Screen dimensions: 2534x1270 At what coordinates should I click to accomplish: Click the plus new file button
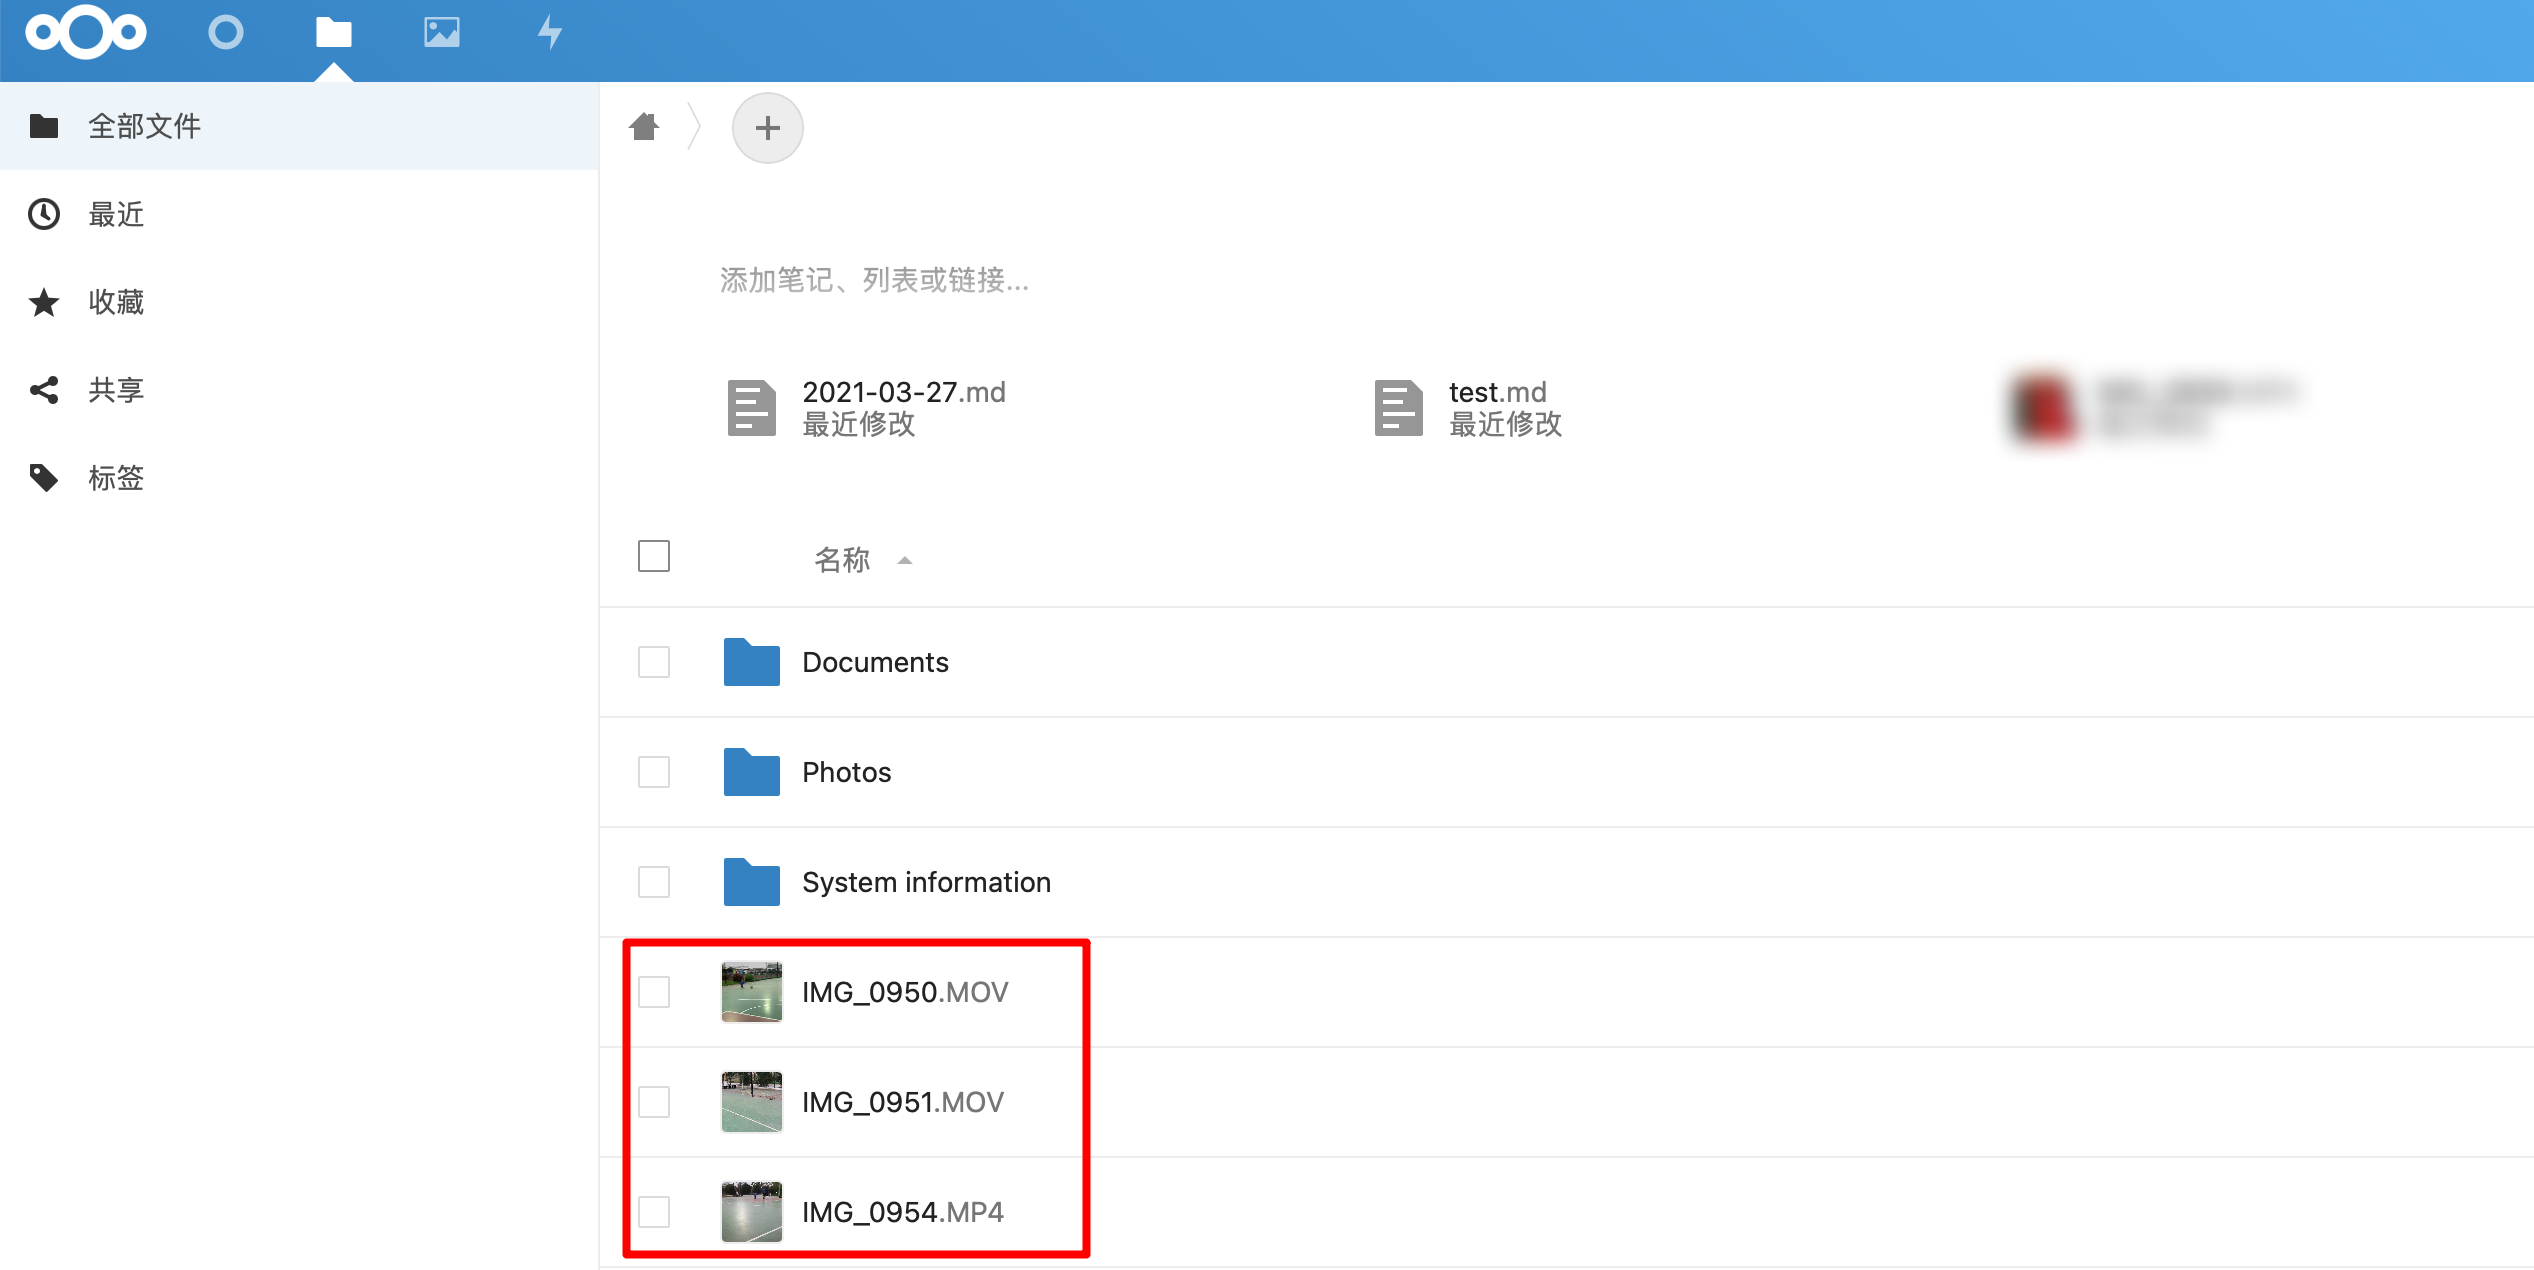(x=767, y=128)
